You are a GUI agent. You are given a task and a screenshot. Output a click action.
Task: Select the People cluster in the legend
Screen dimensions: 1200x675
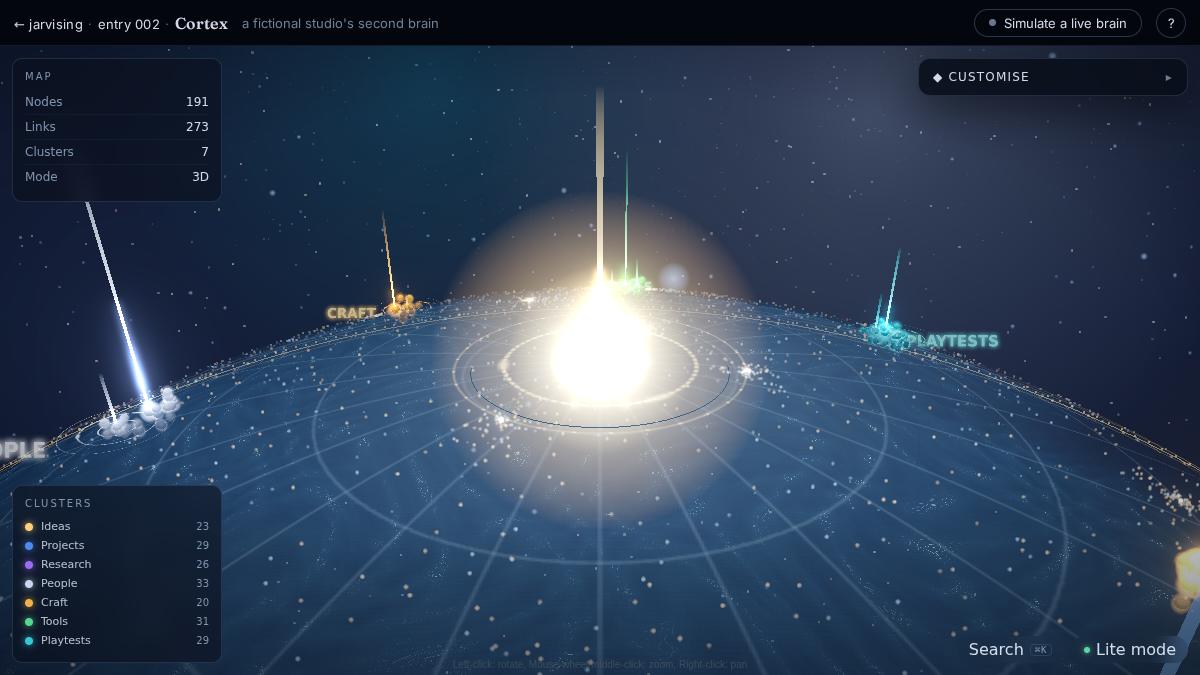(x=117, y=583)
